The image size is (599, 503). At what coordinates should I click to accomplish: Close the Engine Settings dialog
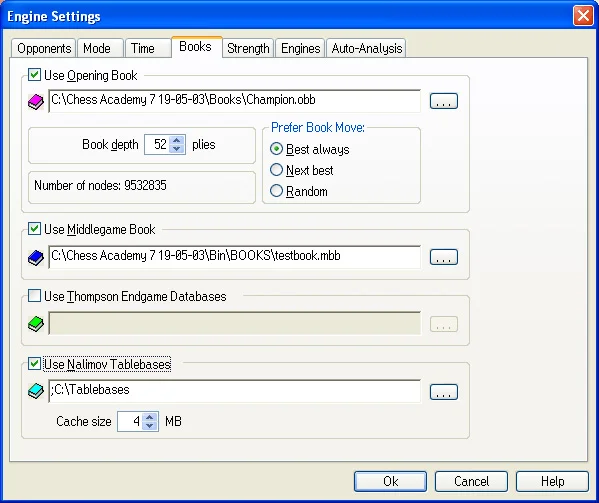(x=583, y=16)
